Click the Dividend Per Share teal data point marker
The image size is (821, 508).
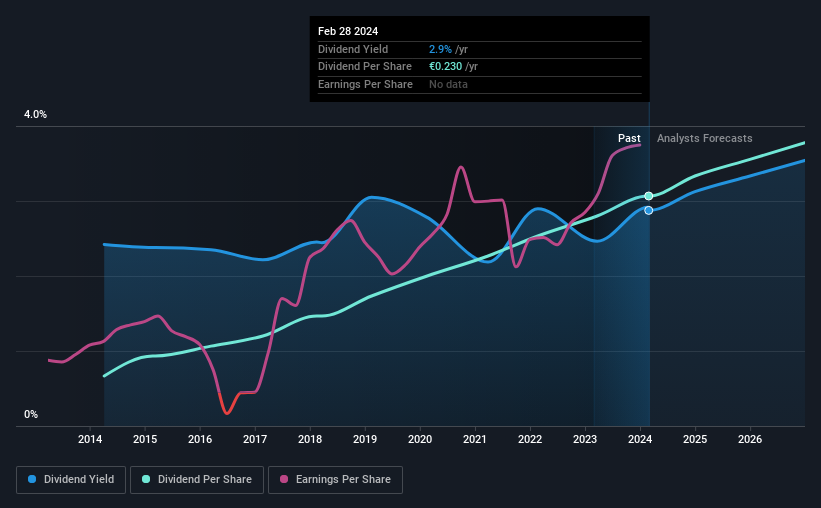649,196
